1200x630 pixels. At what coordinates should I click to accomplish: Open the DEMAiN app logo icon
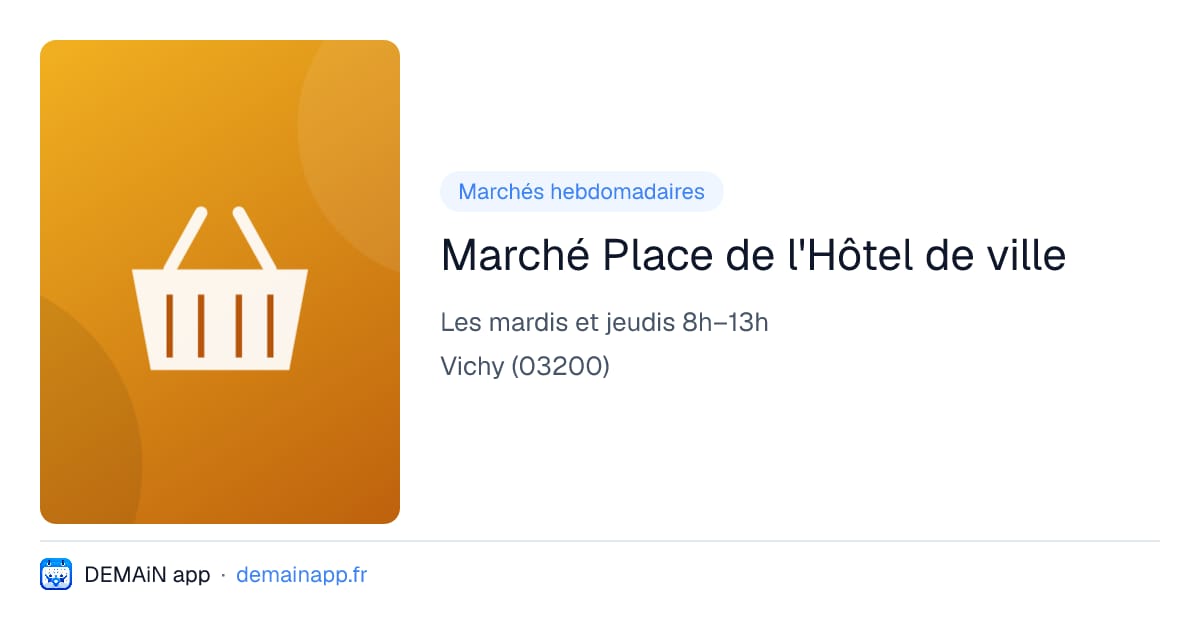(x=56, y=575)
